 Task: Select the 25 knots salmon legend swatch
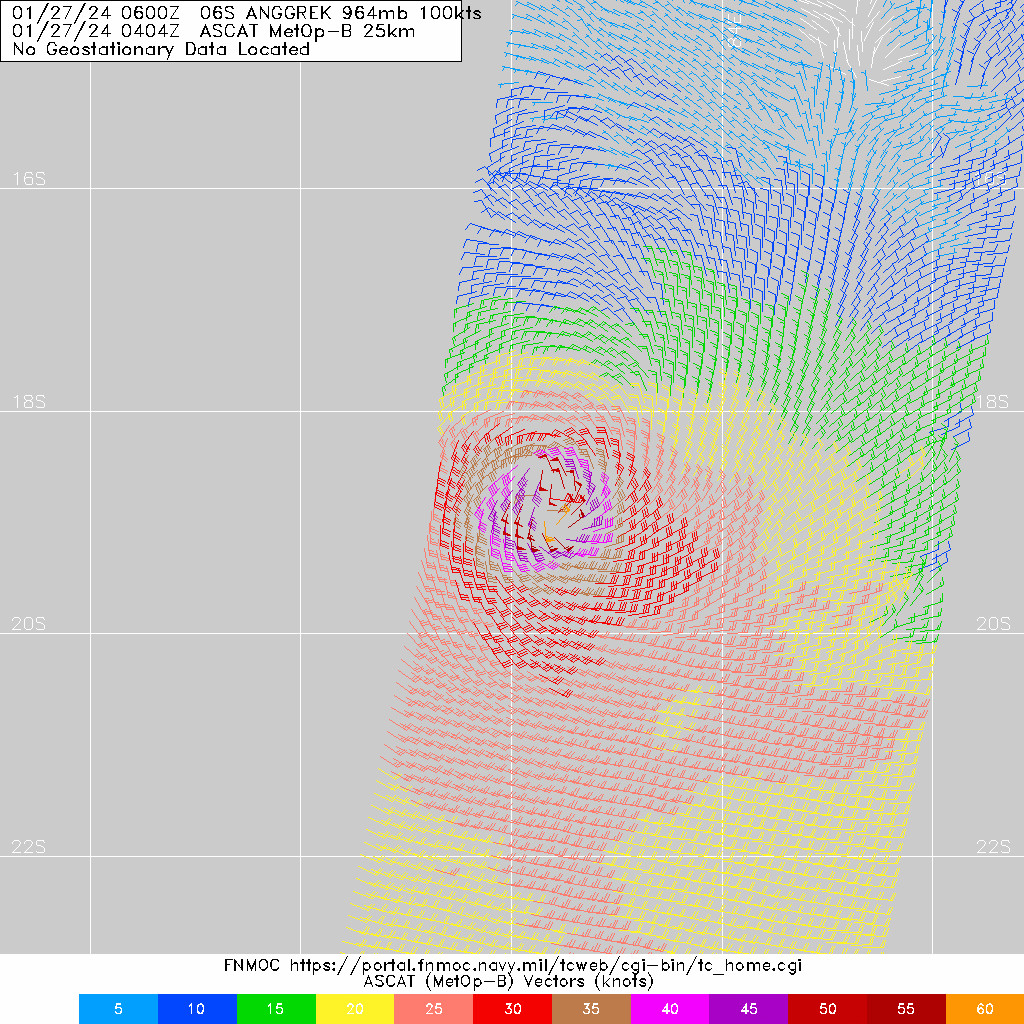point(433,1009)
